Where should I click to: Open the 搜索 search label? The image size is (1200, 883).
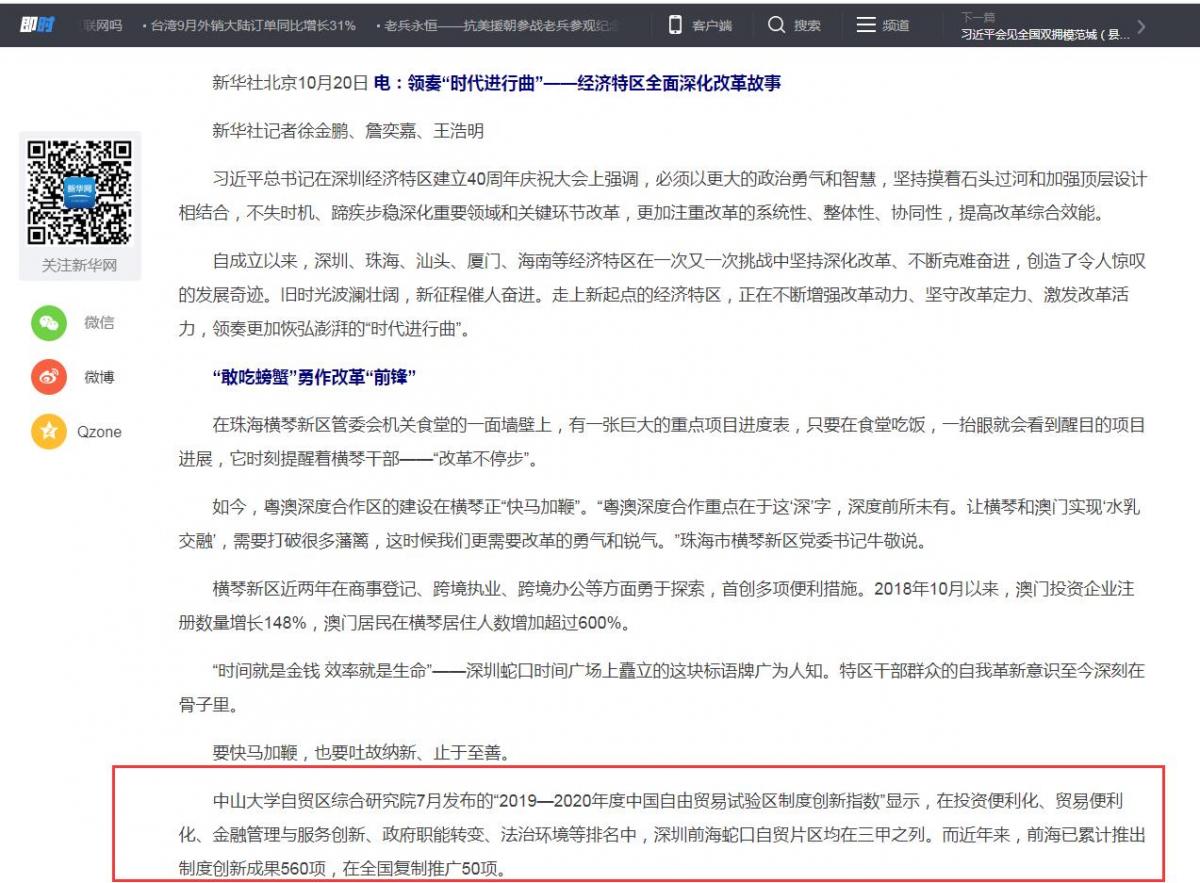point(807,26)
